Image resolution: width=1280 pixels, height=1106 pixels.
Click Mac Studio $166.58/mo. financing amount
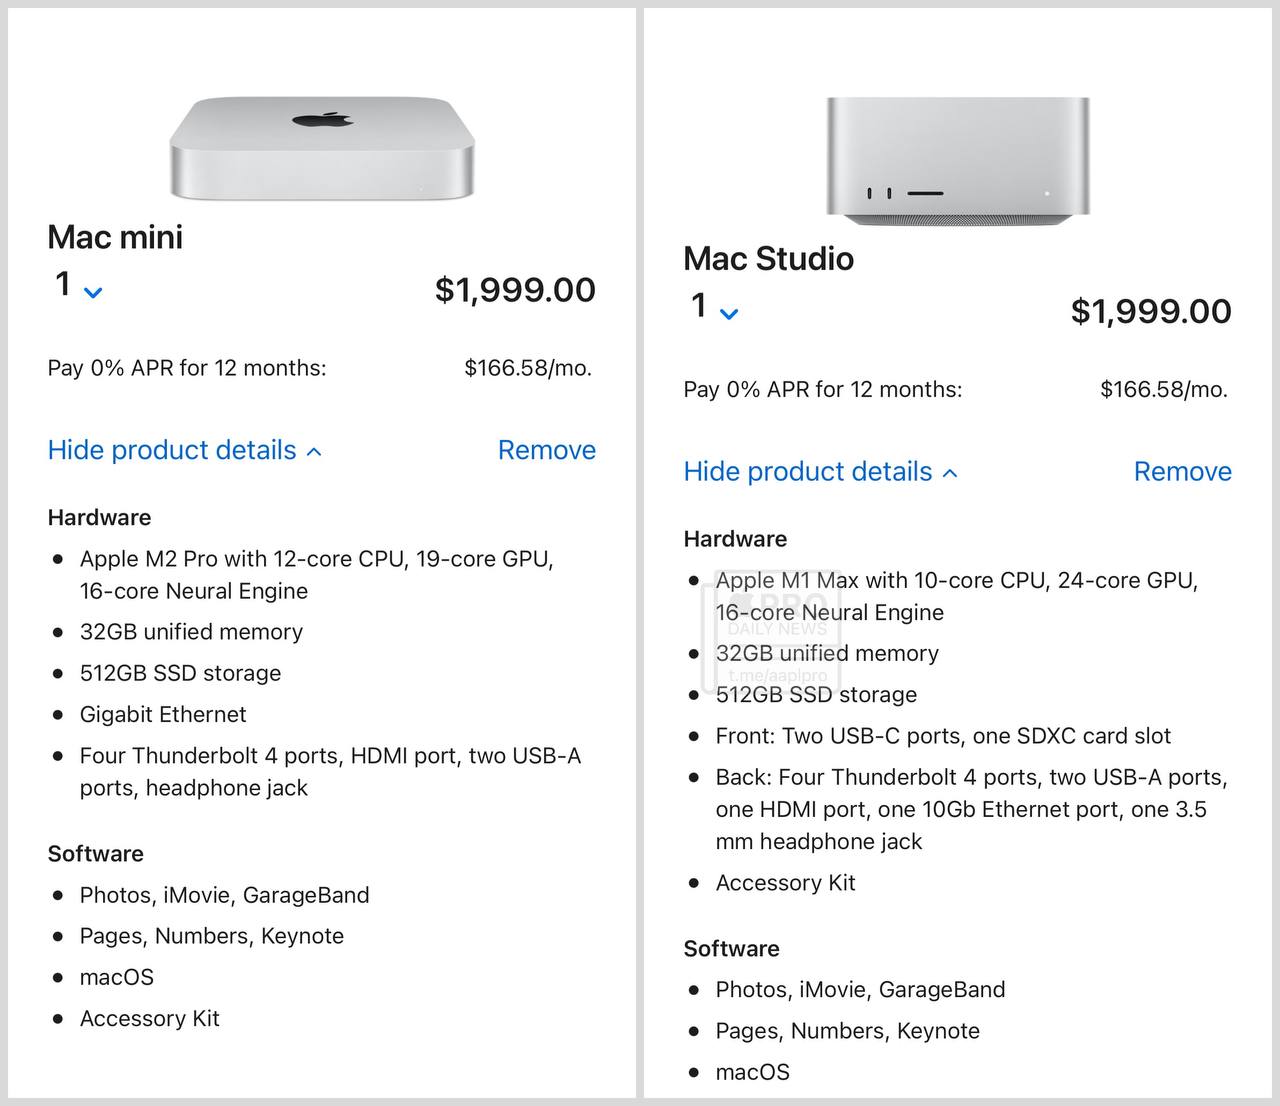(x=1163, y=389)
